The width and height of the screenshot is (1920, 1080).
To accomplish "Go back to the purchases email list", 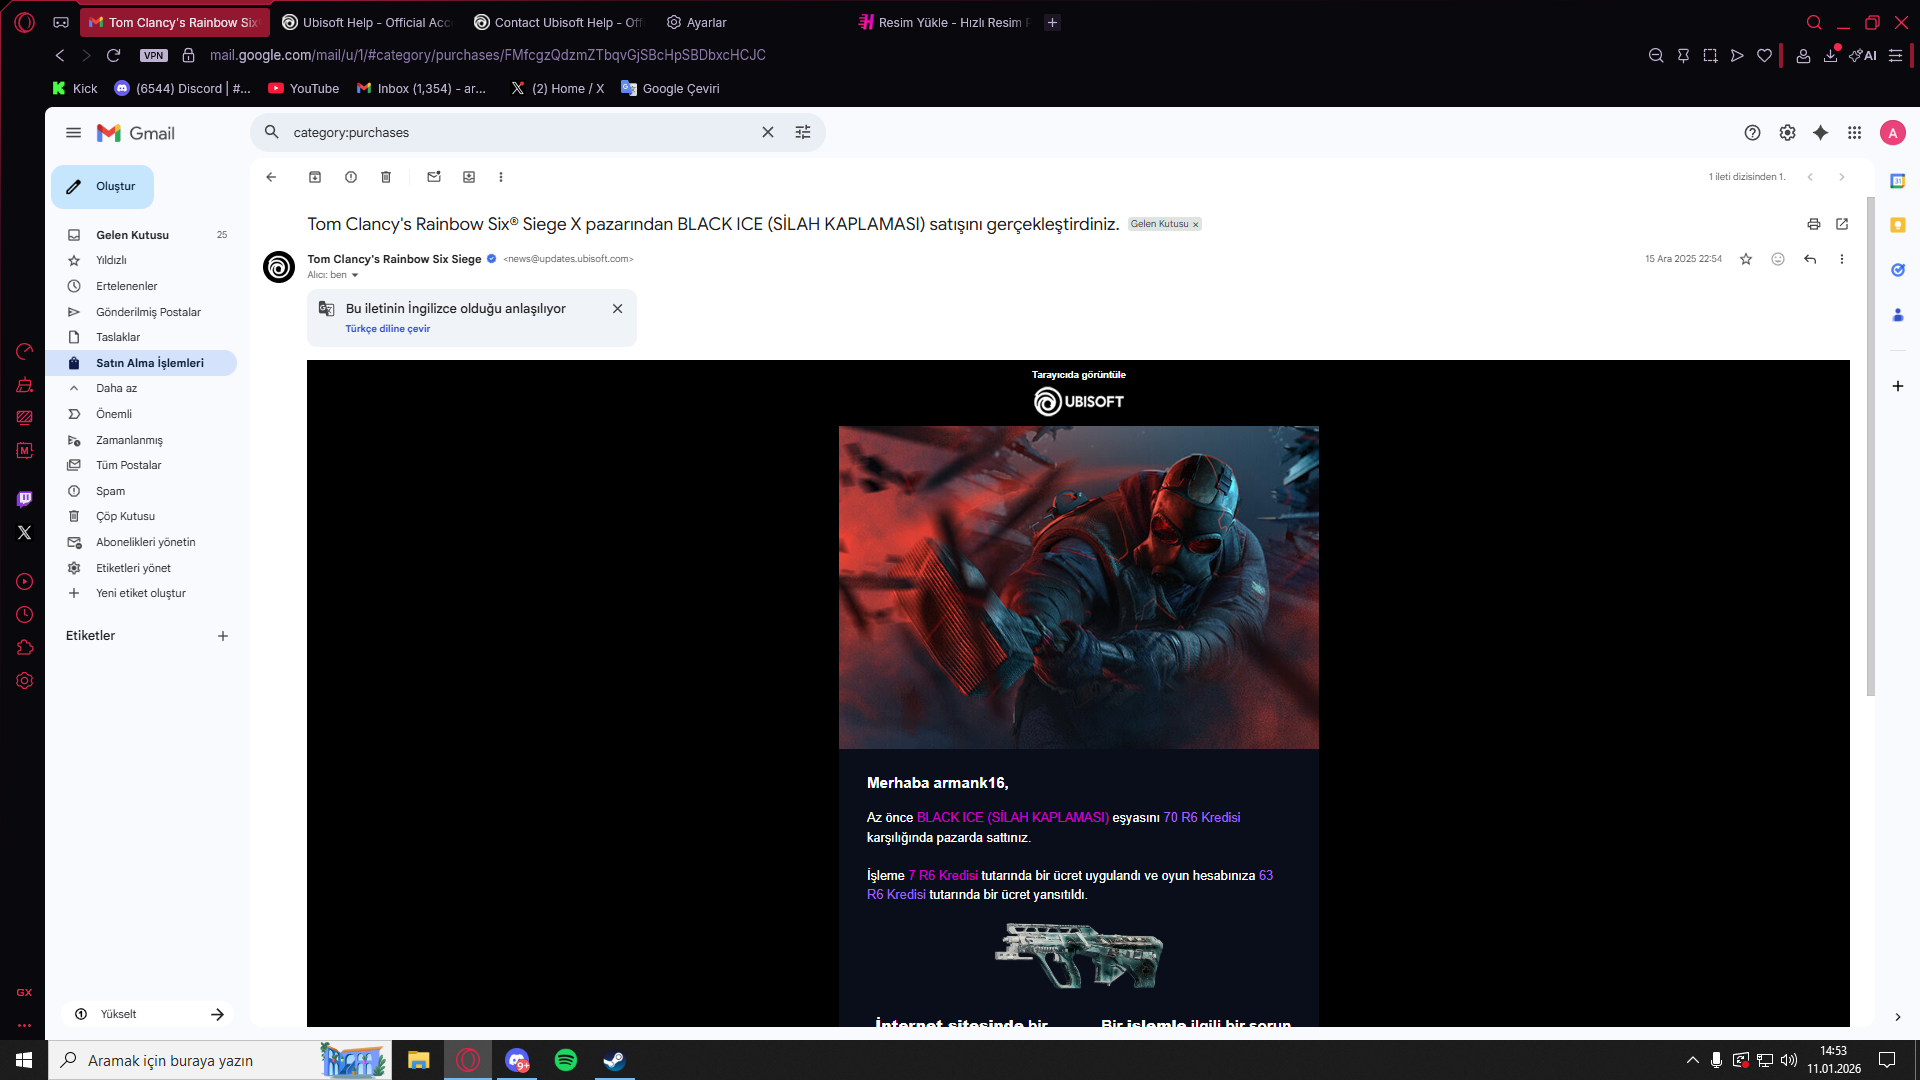I will tap(271, 177).
